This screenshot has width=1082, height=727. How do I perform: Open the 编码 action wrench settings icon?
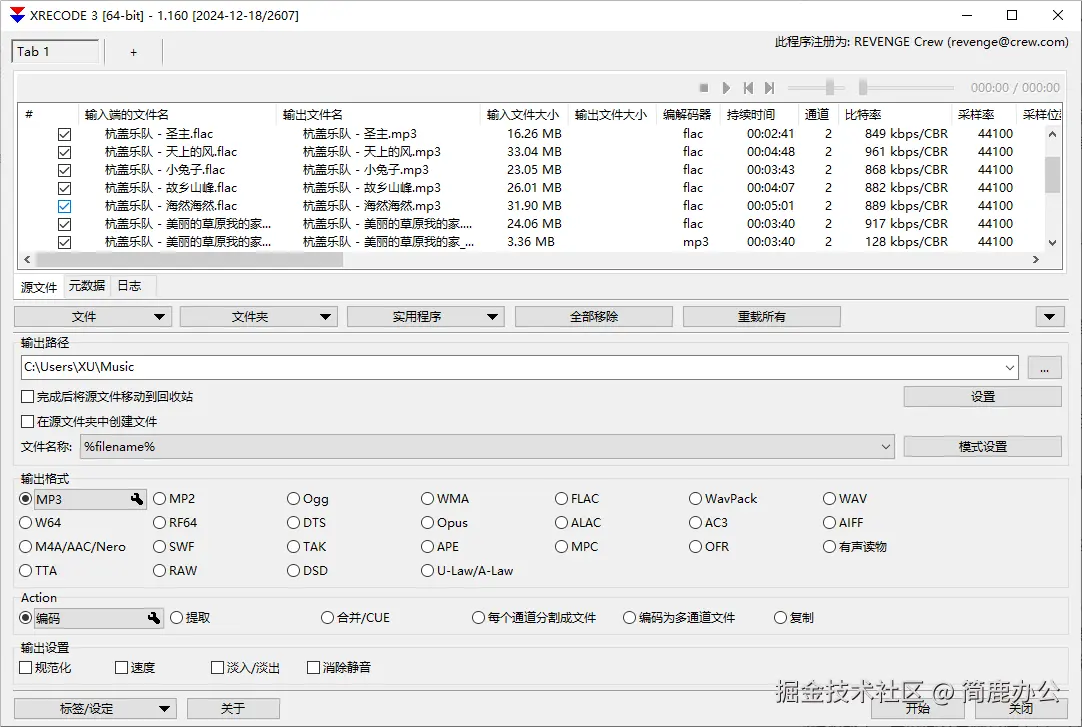(x=154, y=618)
